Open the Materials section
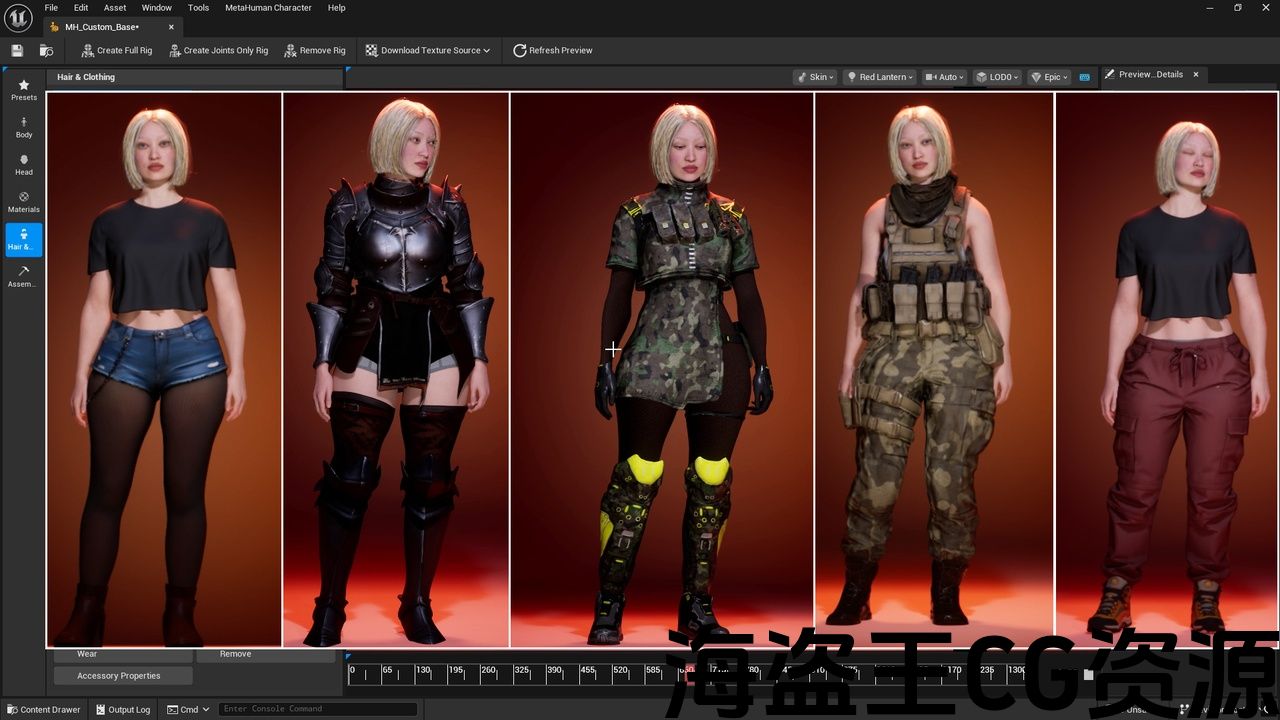This screenshot has height=720, width=1280. point(24,202)
